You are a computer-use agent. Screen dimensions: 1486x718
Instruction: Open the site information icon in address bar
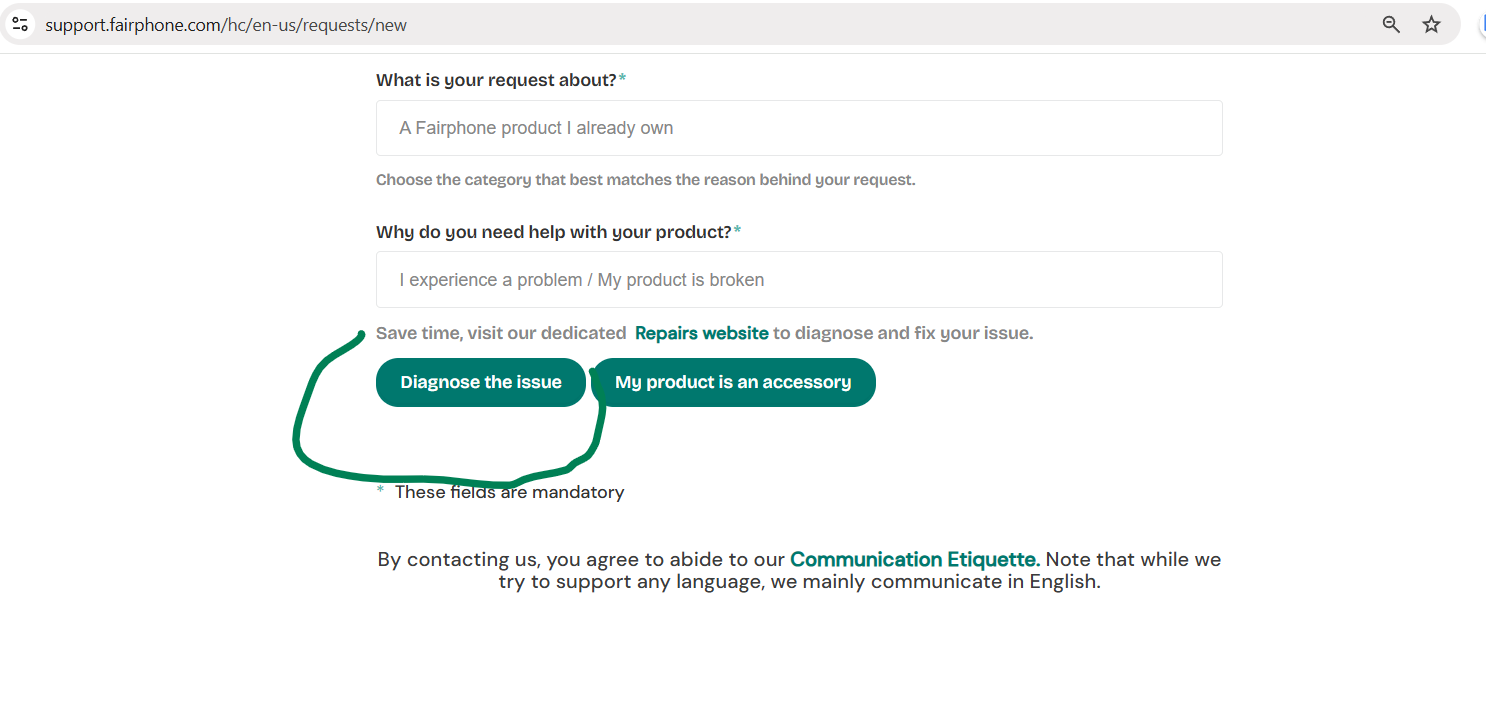click(20, 24)
